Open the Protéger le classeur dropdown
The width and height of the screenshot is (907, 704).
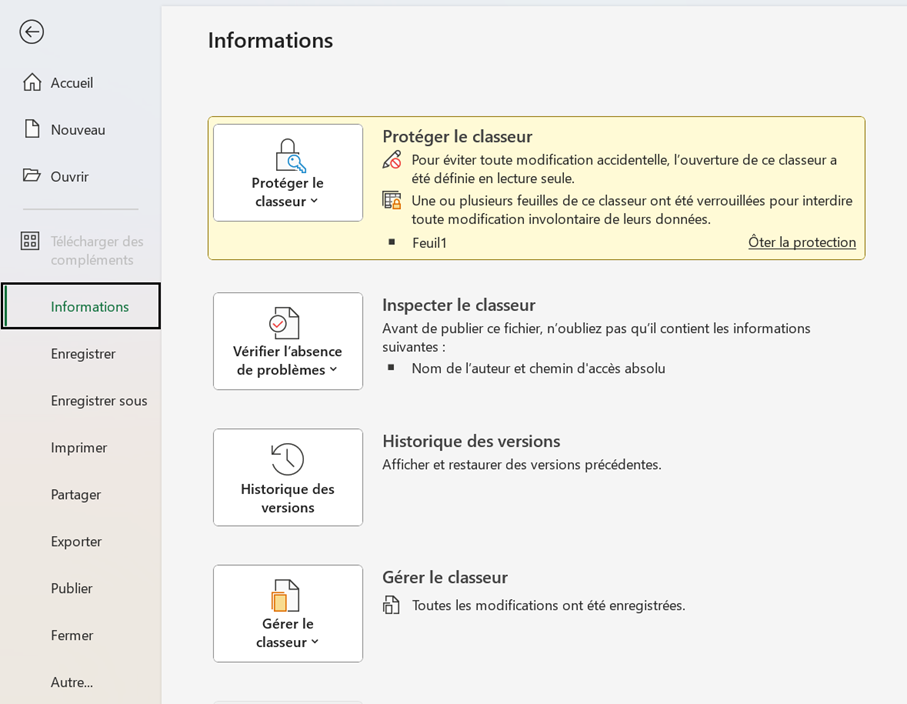coord(287,172)
